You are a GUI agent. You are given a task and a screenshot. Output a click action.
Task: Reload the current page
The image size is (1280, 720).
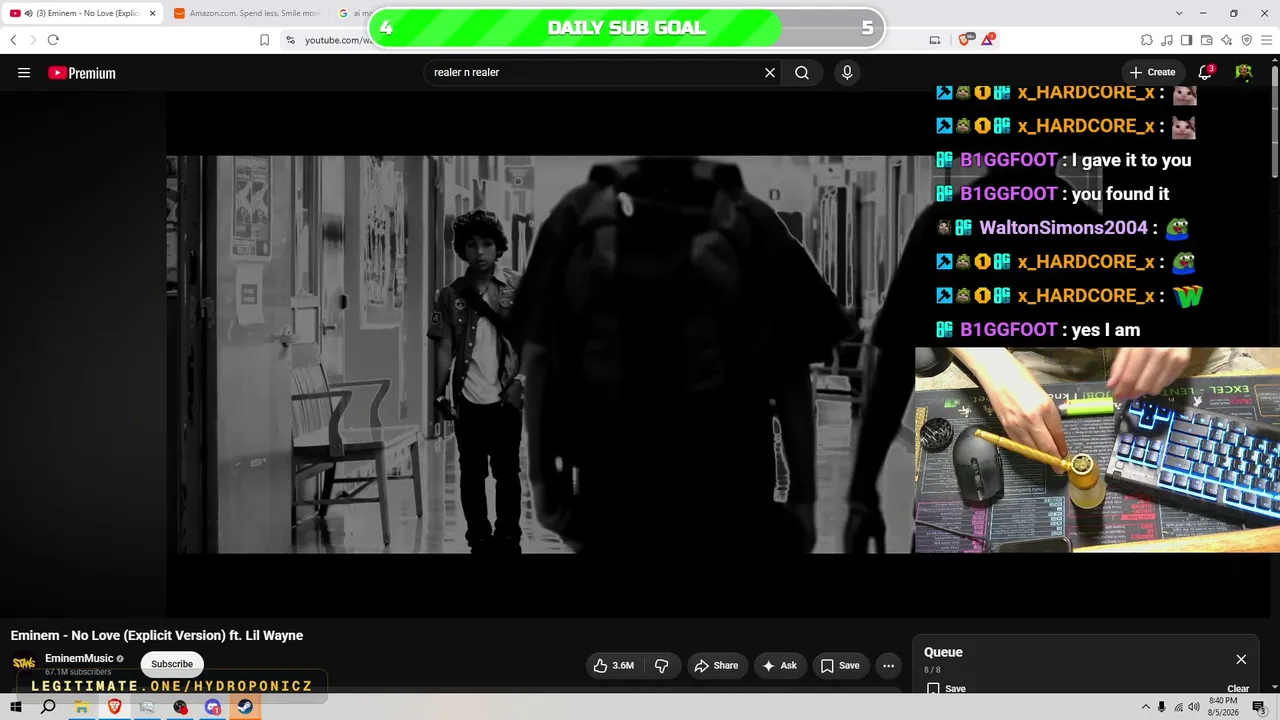[53, 40]
